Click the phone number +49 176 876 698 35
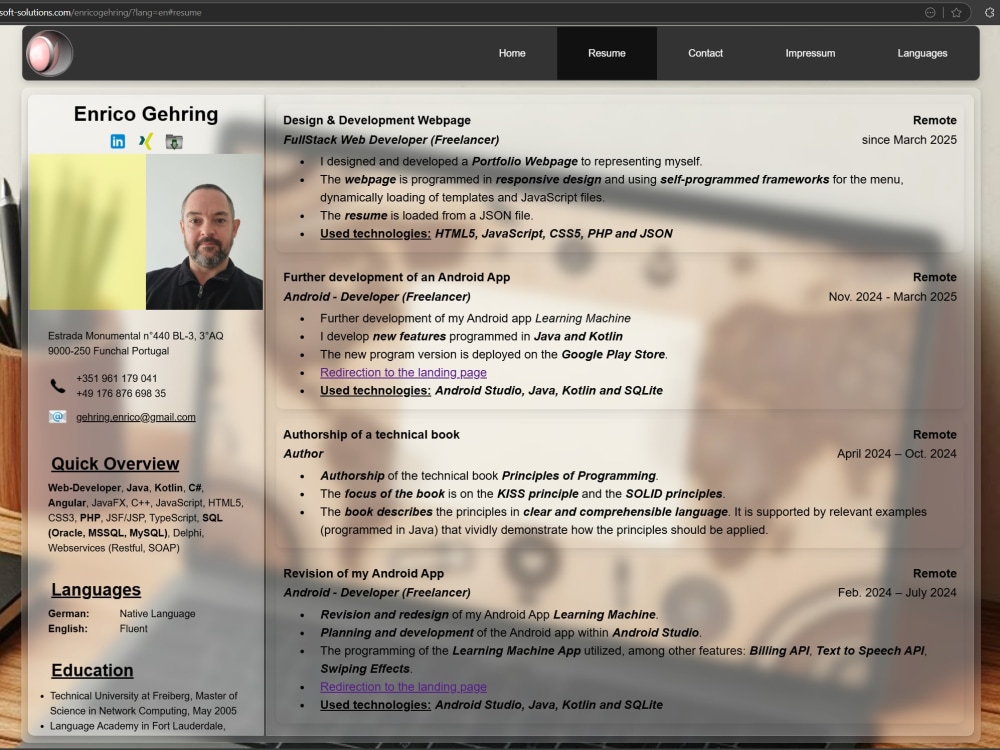The width and height of the screenshot is (1000, 750). [121, 393]
